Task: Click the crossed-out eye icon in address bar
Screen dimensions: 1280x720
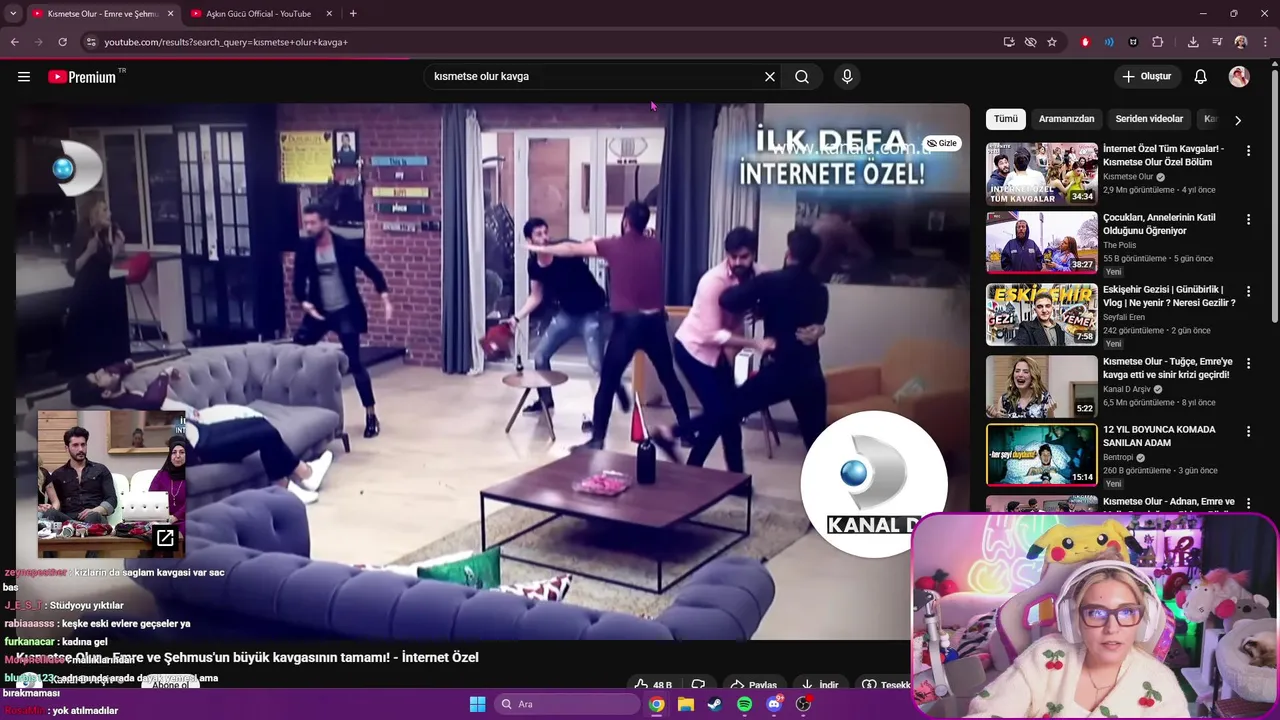Action: [1030, 42]
